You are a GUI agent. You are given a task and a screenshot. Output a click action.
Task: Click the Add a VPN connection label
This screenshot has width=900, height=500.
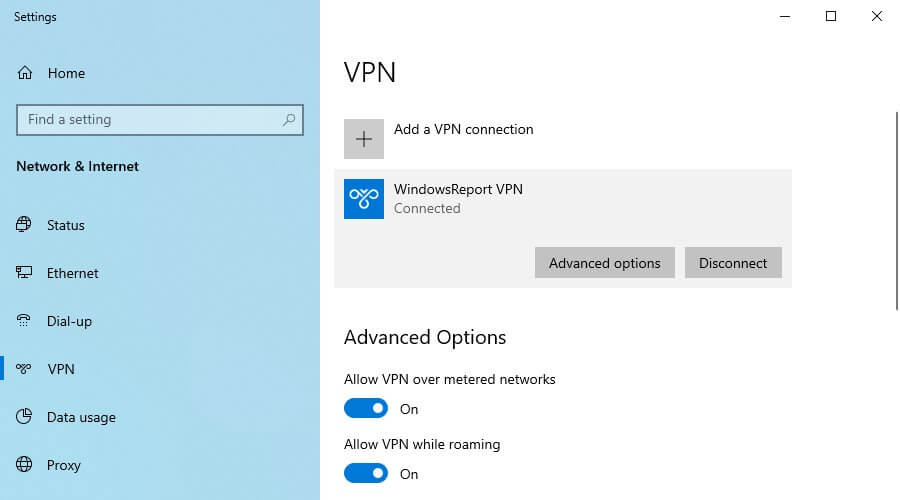pyautogui.click(x=463, y=129)
